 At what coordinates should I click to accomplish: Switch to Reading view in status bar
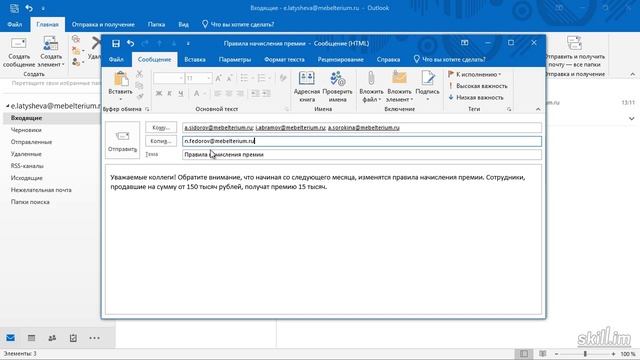[x=542, y=354]
